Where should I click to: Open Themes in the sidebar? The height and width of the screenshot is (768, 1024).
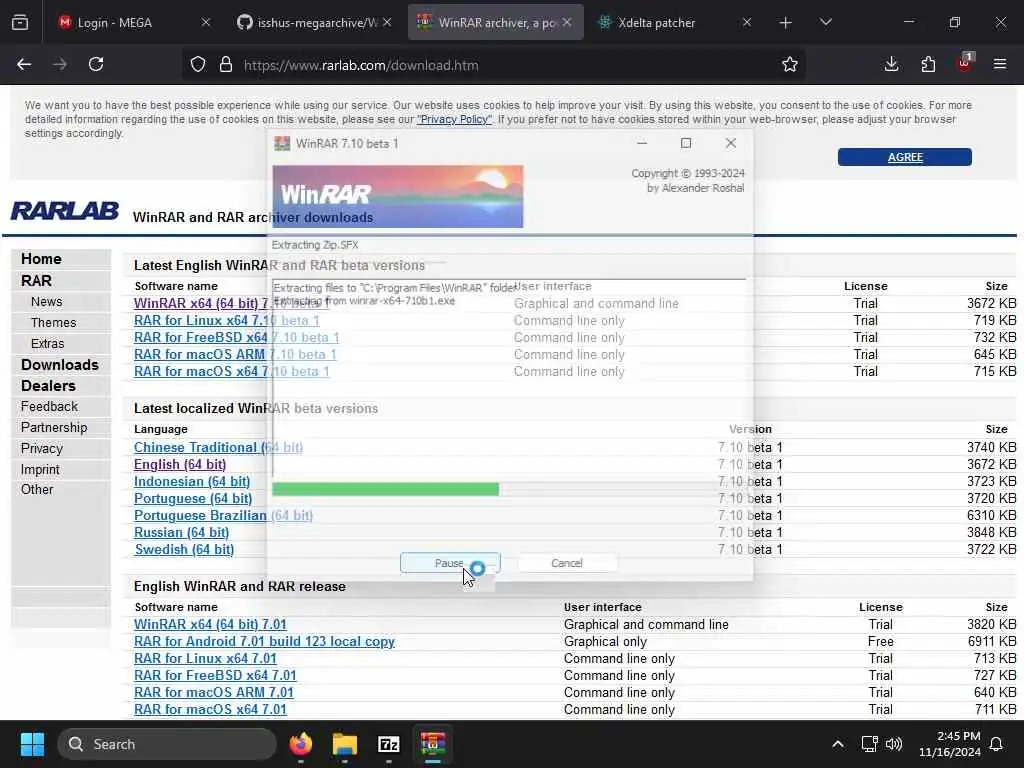(54, 323)
